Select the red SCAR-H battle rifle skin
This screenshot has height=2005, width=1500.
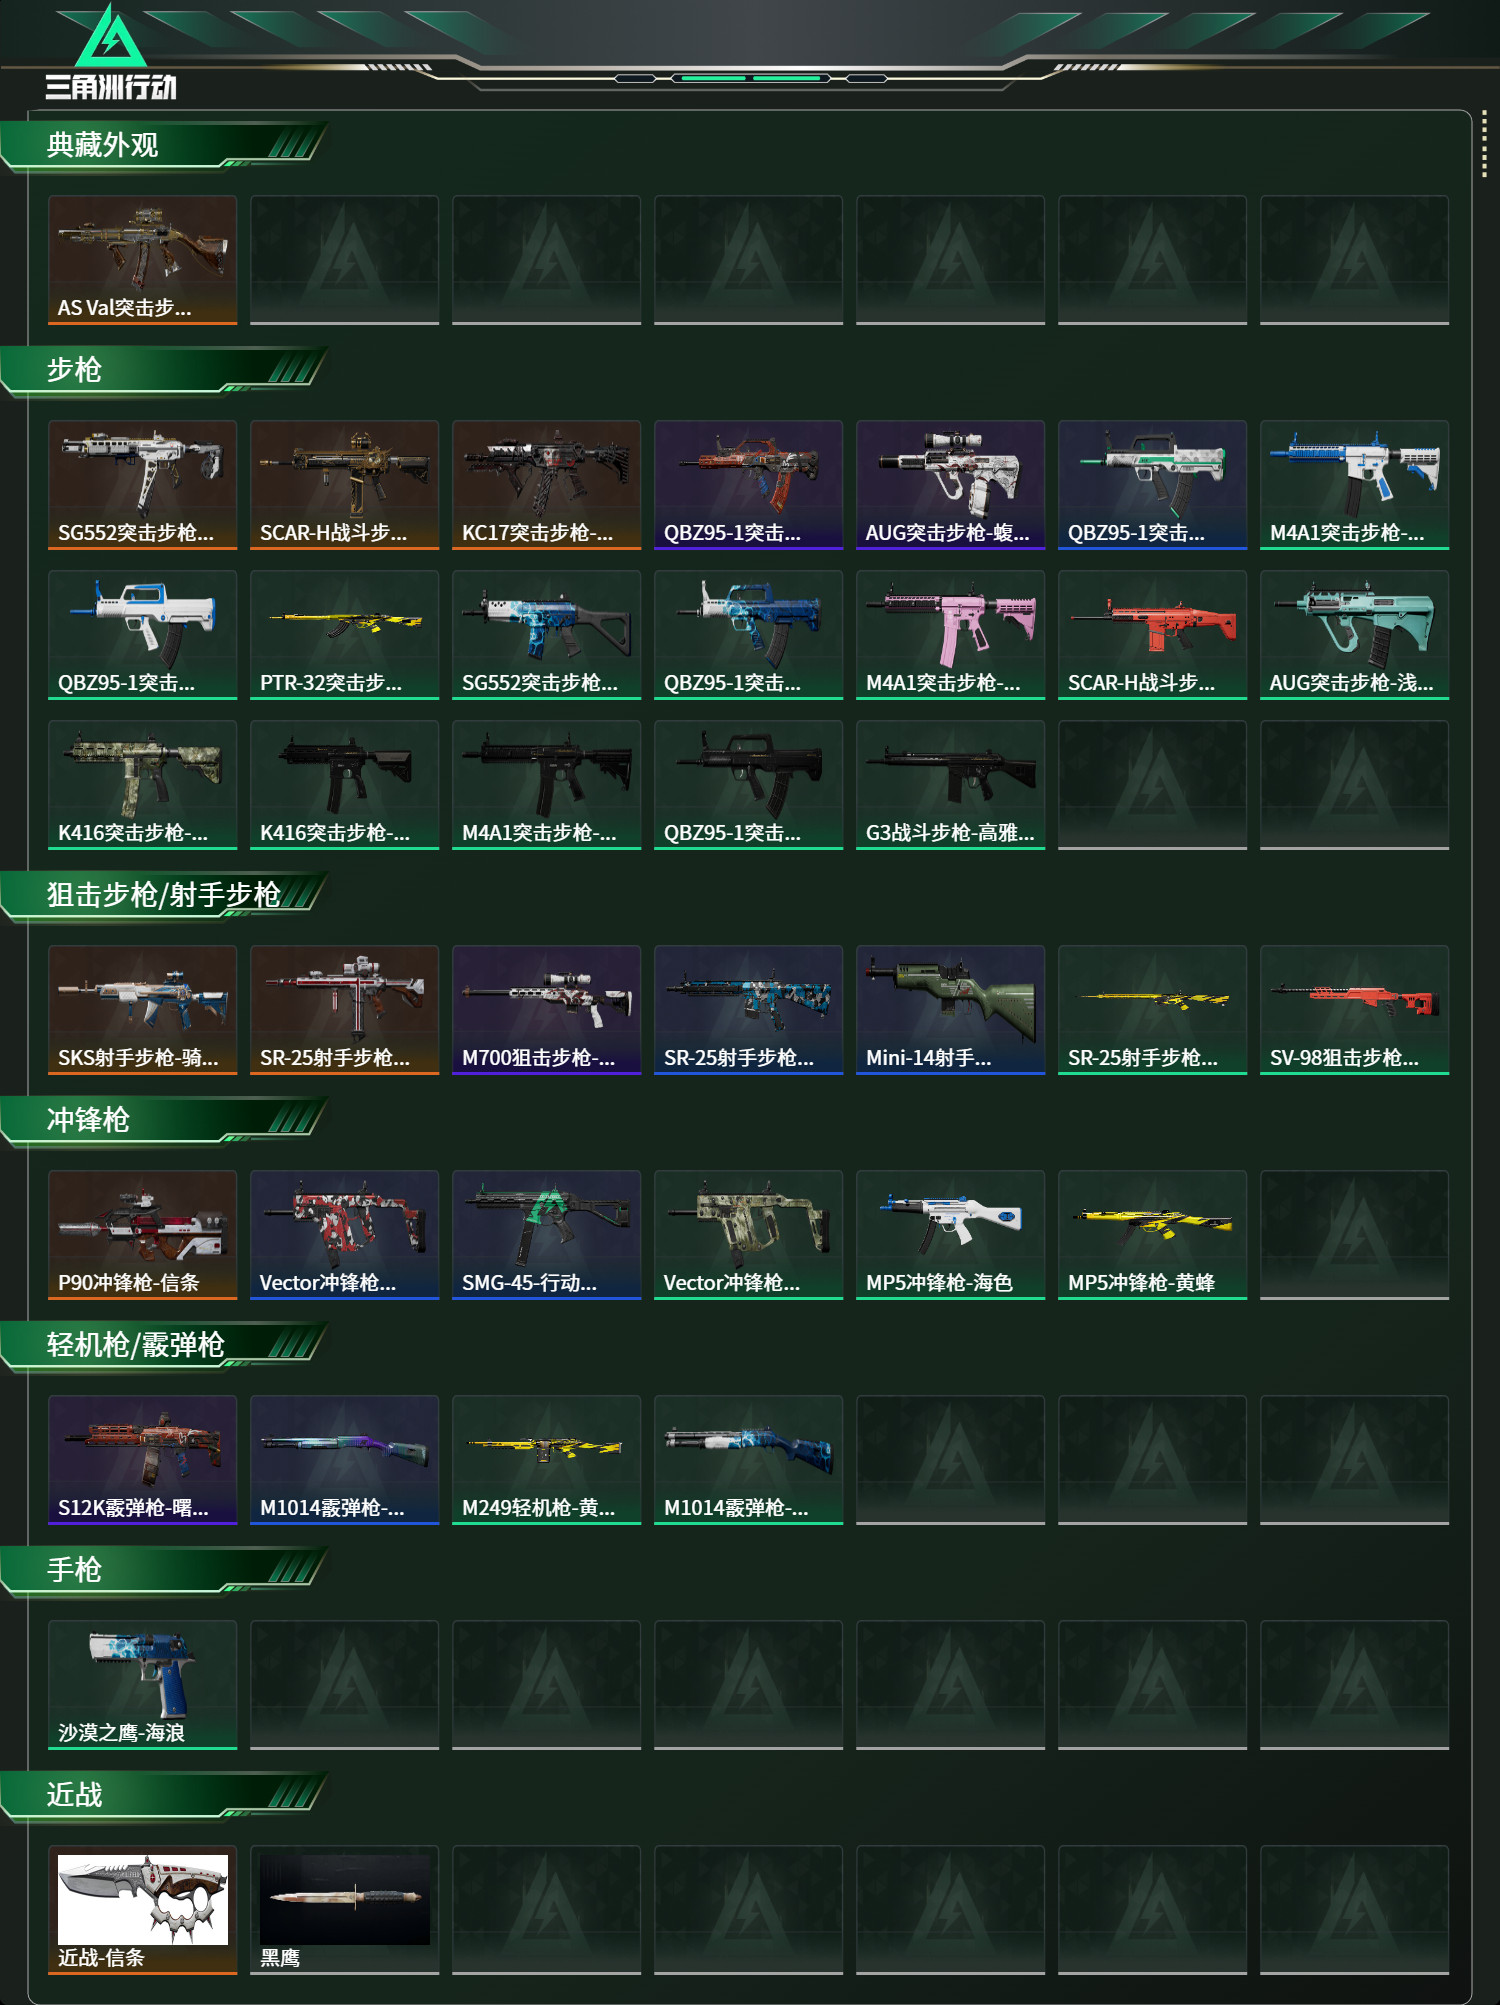pyautogui.click(x=1152, y=635)
